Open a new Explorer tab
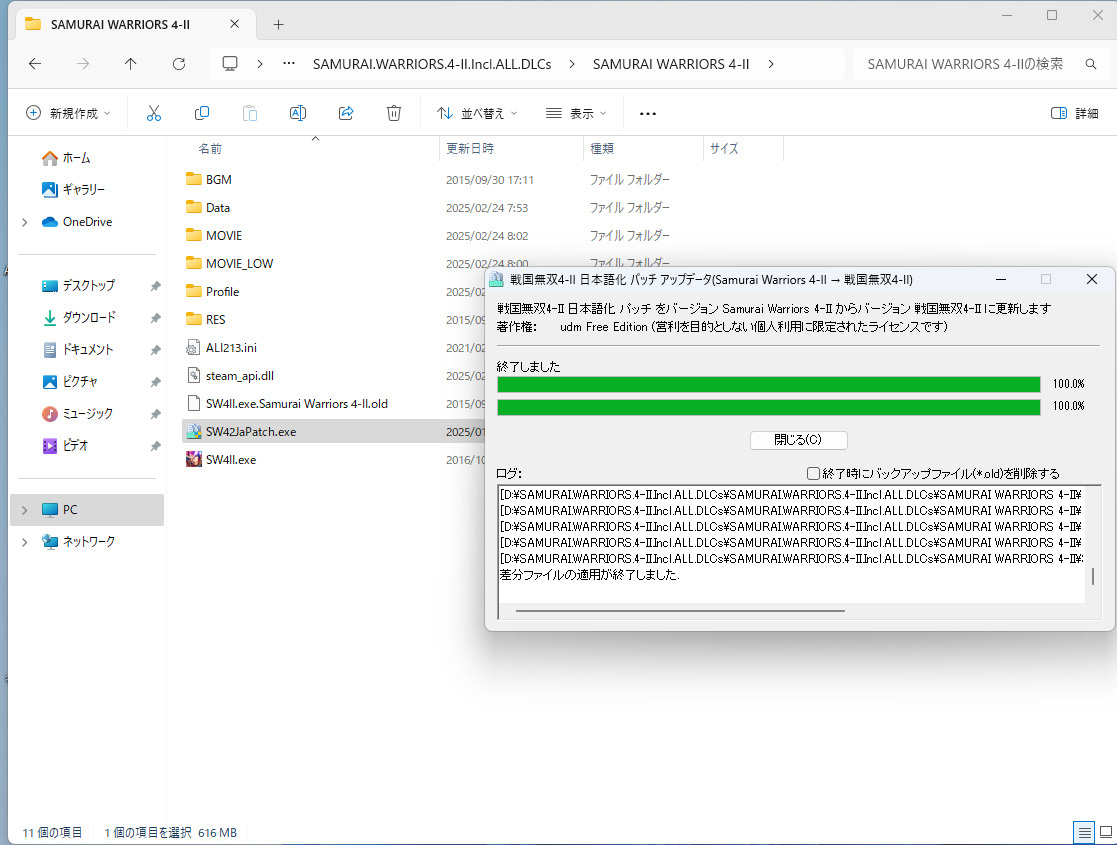Screen dimensions: 1117x845 (279, 24)
